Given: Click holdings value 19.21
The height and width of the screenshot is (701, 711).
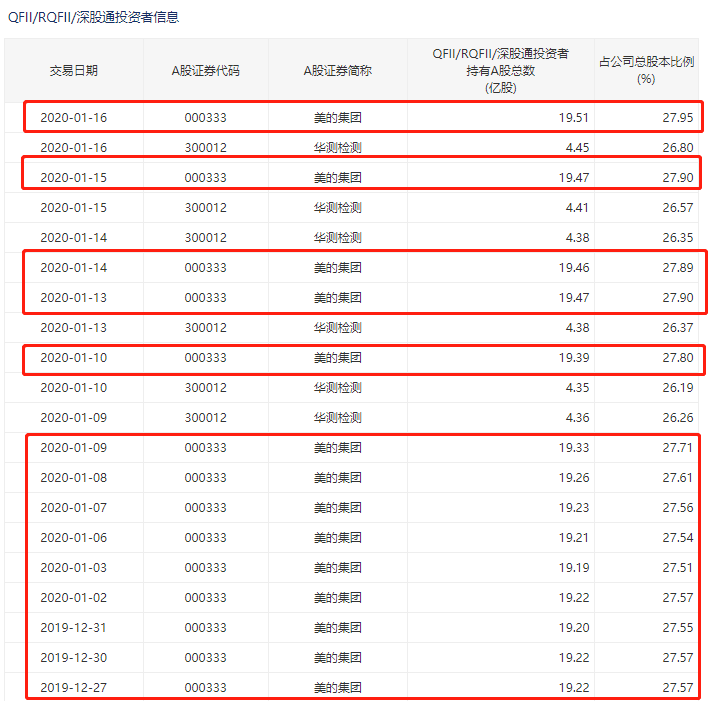Looking at the screenshot, I should pyautogui.click(x=574, y=538).
